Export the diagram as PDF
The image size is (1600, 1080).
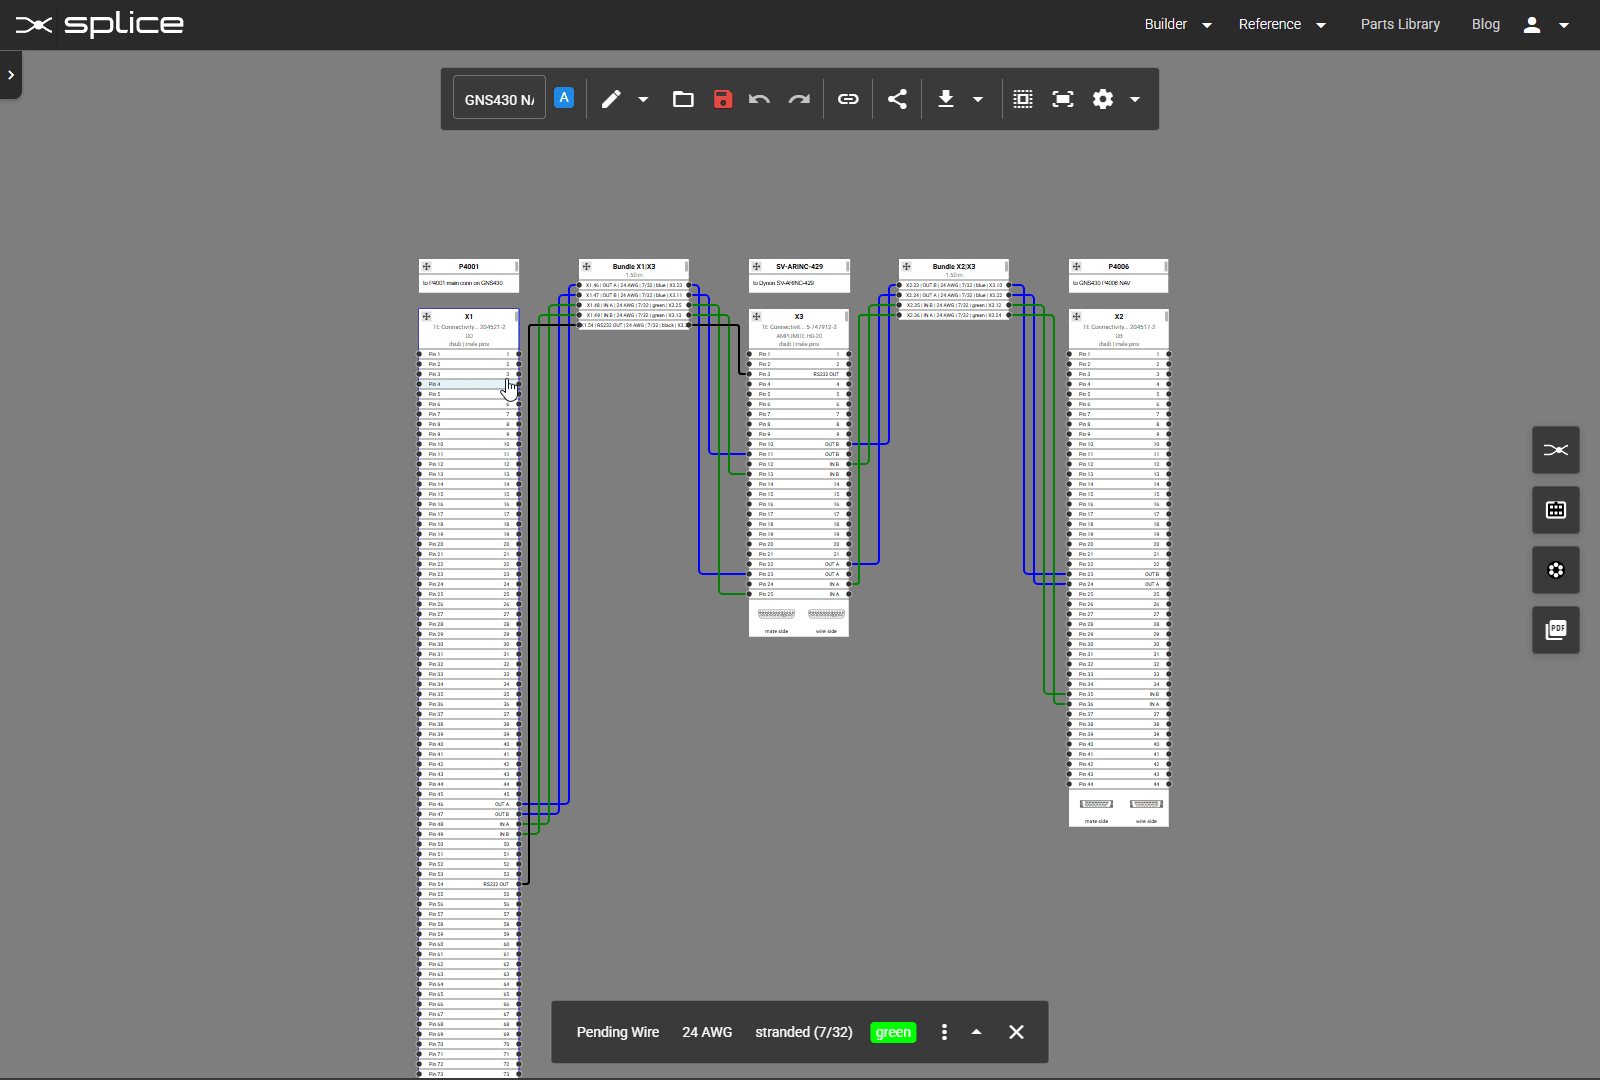[x=1556, y=630]
